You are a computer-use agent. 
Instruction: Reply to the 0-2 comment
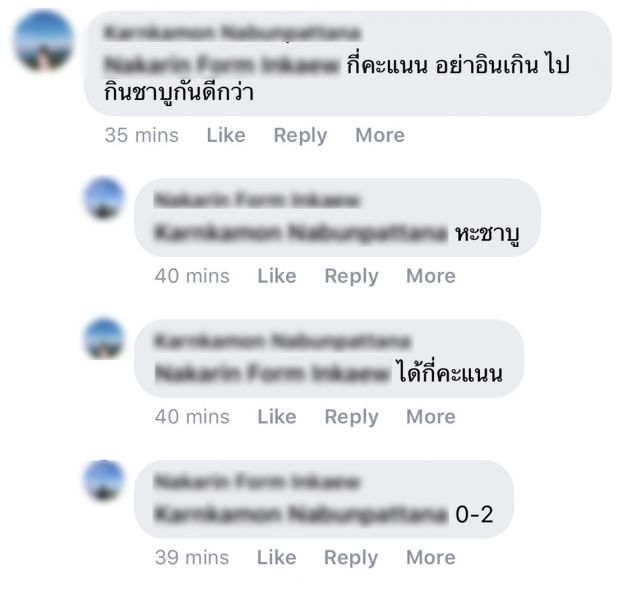[351, 558]
